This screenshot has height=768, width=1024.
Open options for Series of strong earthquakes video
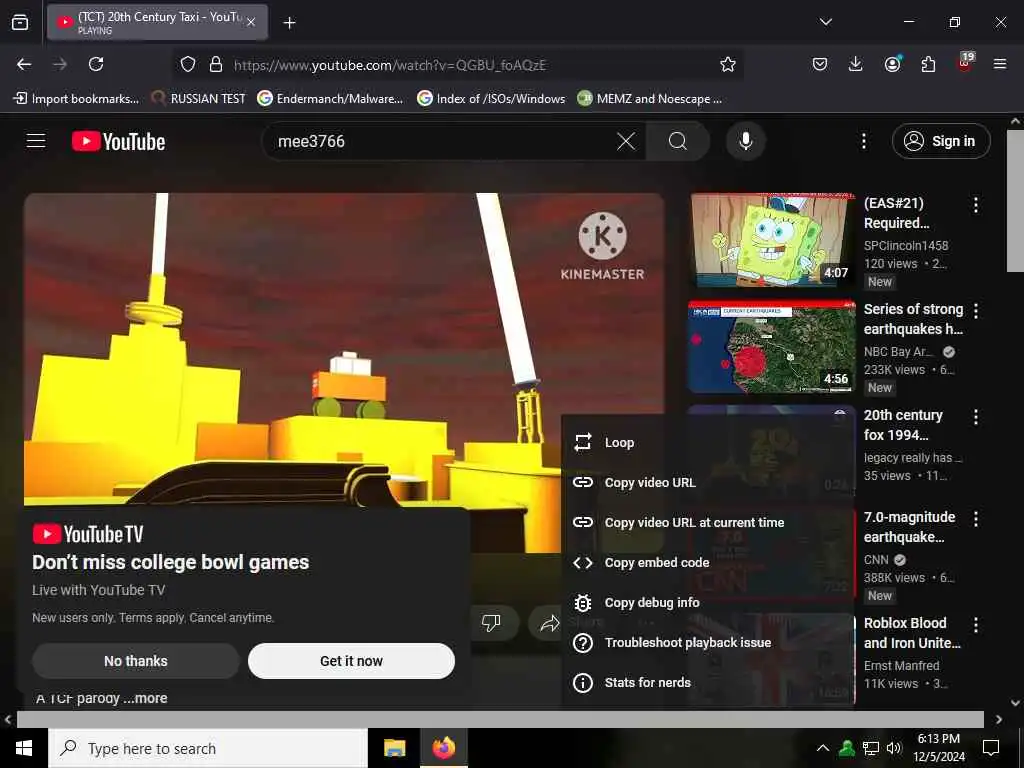click(976, 311)
